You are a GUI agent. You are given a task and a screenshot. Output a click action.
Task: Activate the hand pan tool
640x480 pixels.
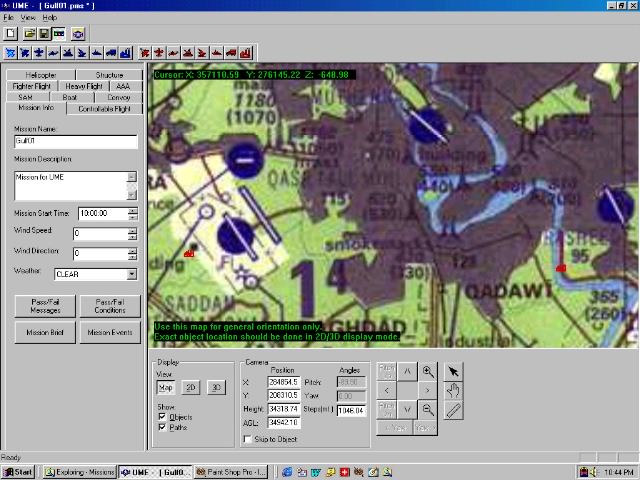point(454,390)
